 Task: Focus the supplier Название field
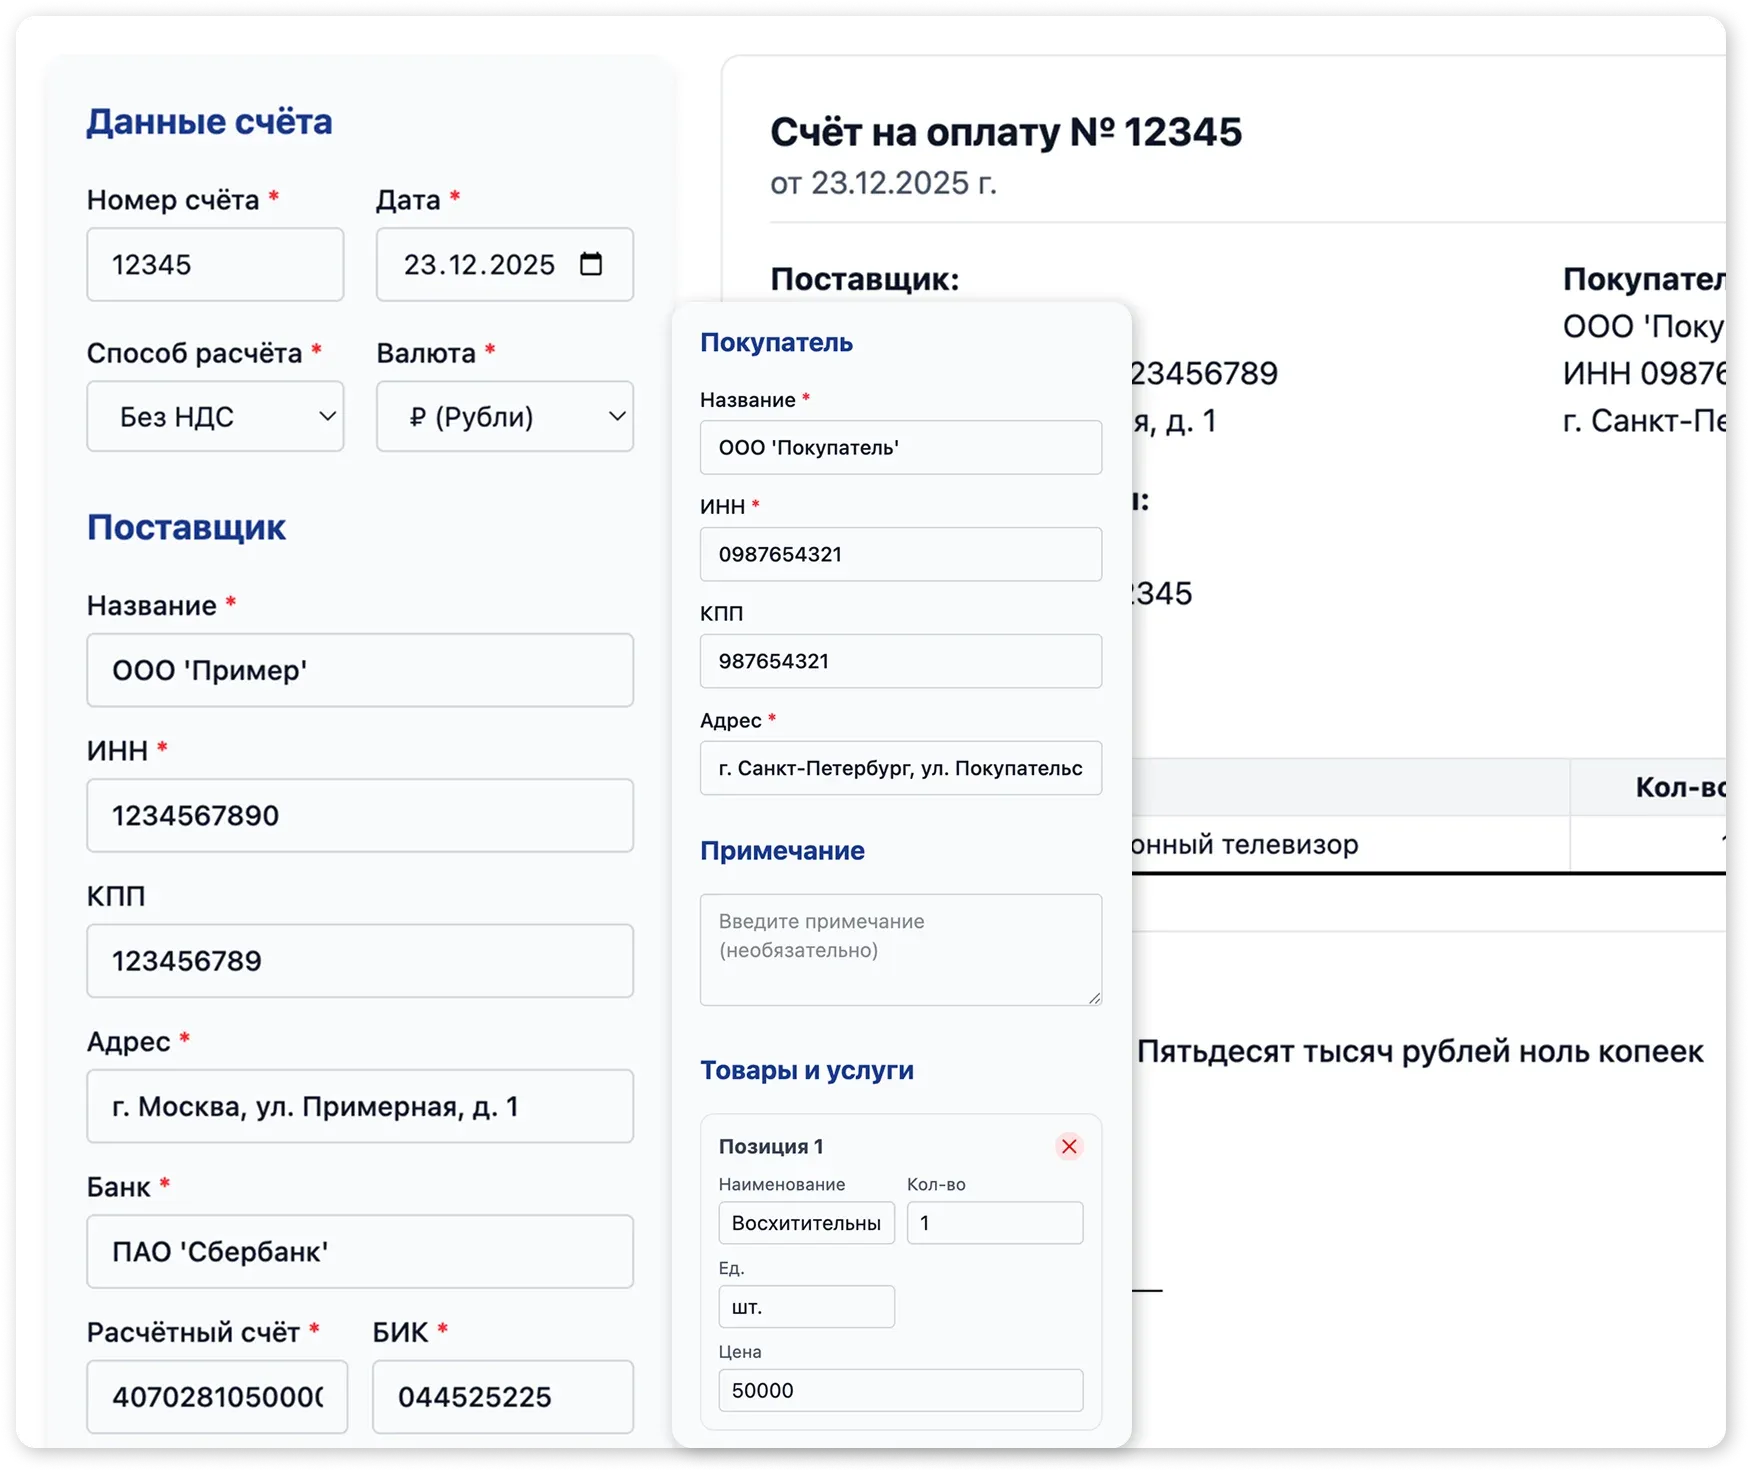[x=360, y=670]
